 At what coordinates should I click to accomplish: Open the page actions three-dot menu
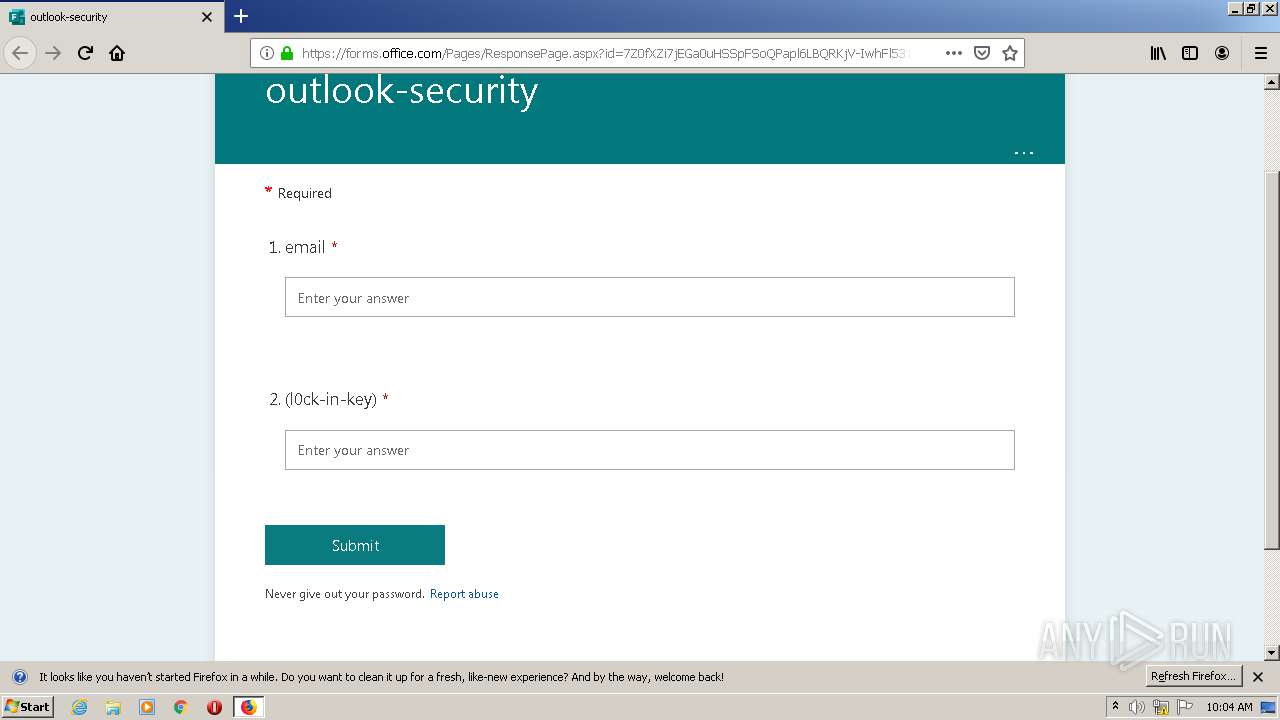(x=954, y=53)
